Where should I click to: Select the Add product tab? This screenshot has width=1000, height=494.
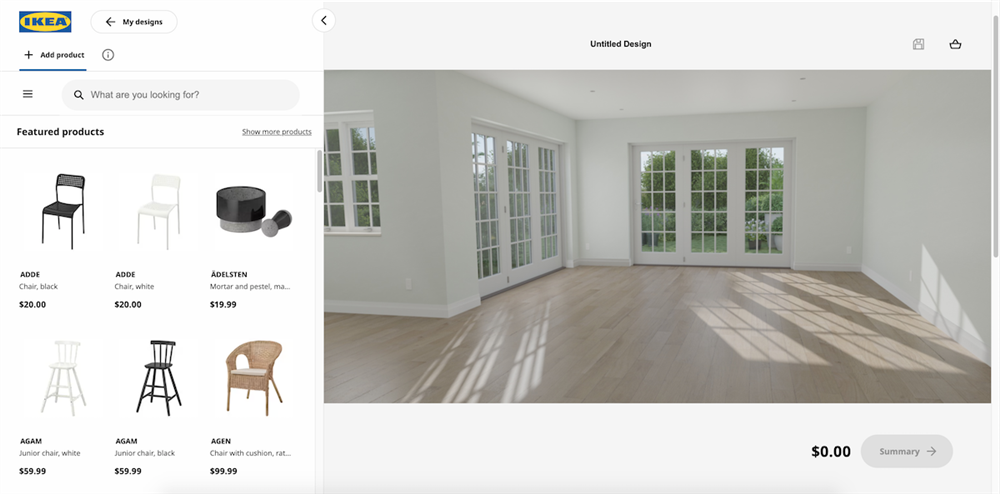pyautogui.click(x=54, y=55)
